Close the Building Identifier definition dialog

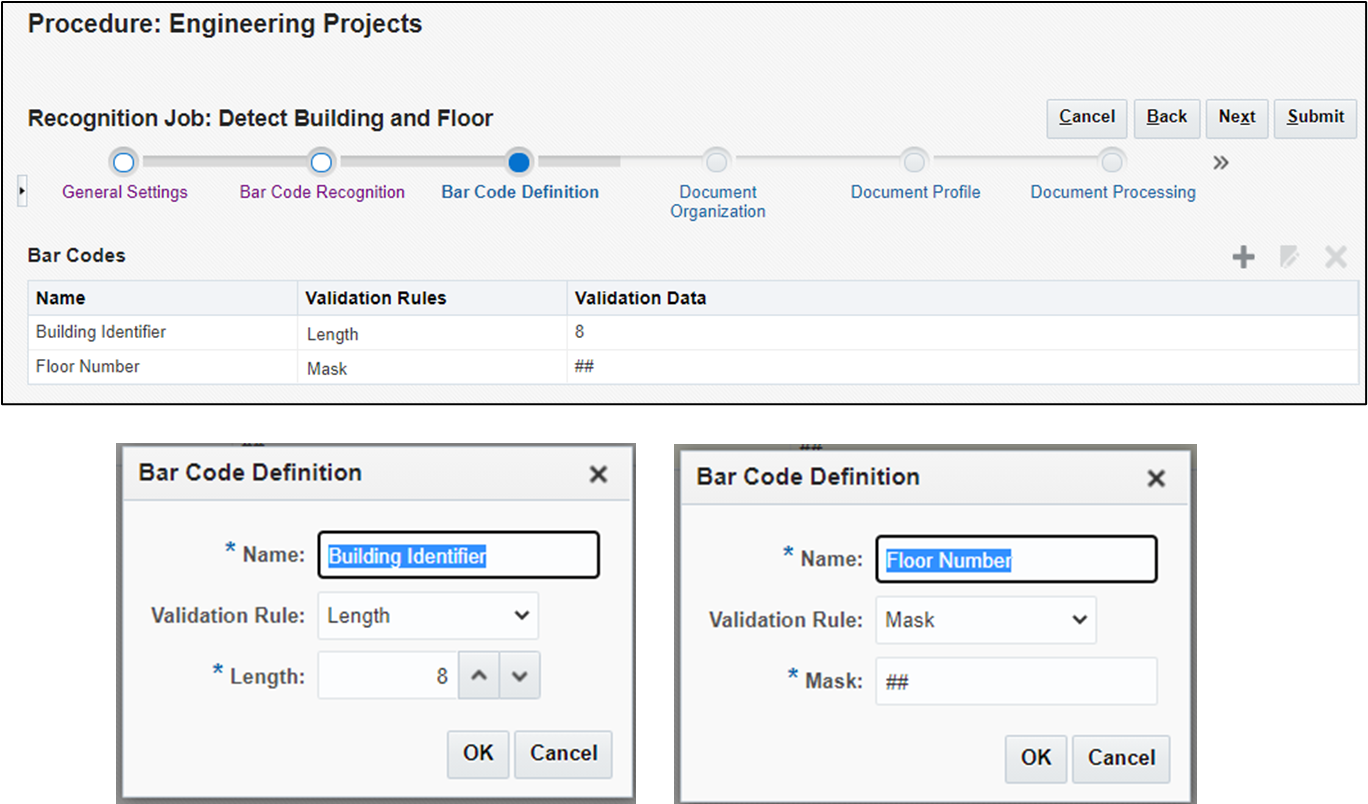[x=597, y=474]
